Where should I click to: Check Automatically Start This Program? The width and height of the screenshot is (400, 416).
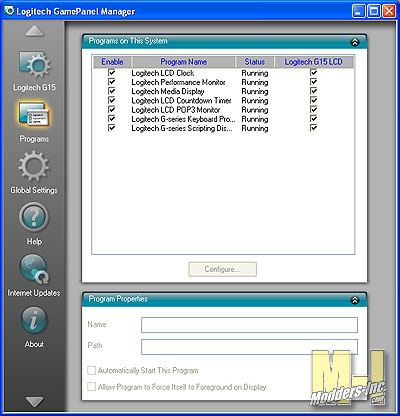pos(91,370)
